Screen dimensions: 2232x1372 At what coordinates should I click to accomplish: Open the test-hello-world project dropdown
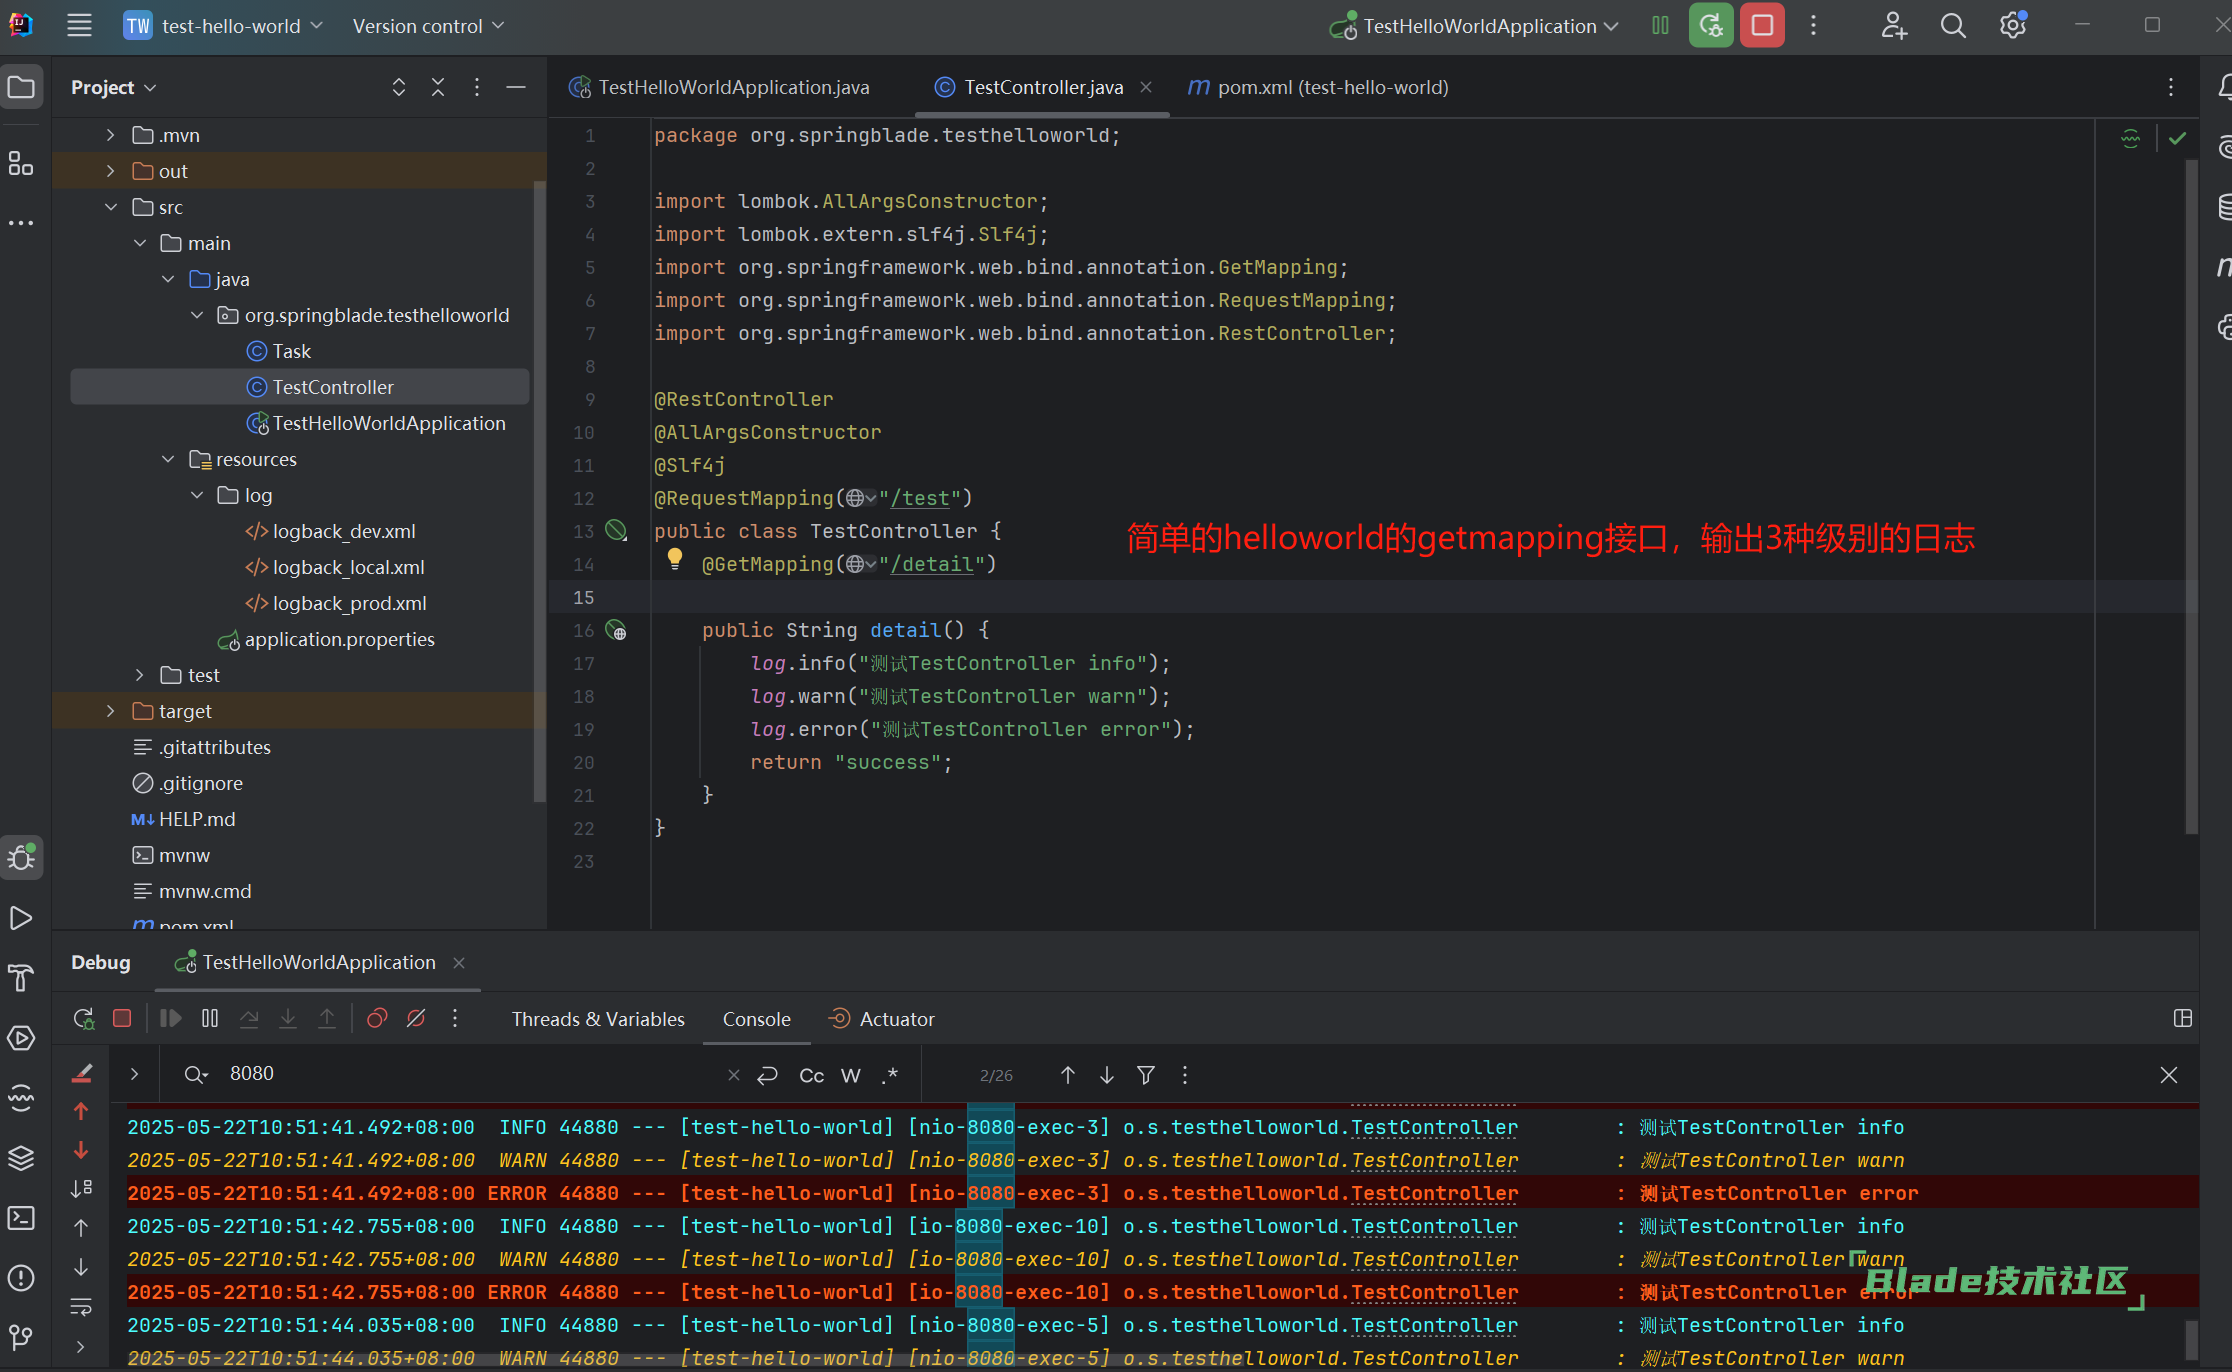point(223,26)
